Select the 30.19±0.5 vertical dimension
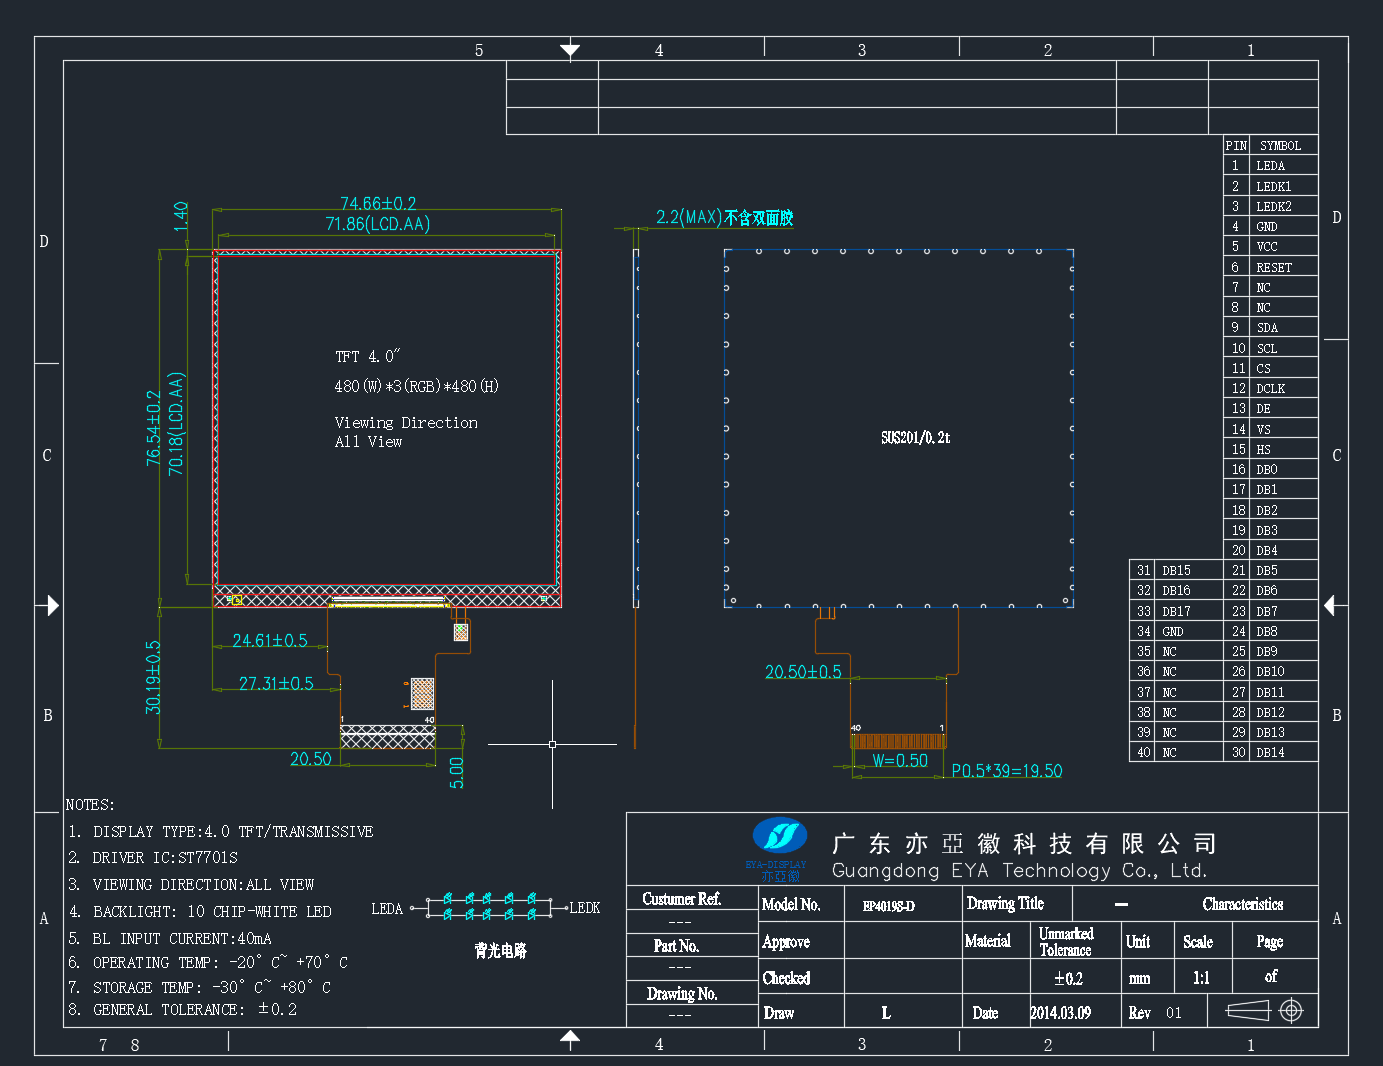1383x1066 pixels. tap(153, 677)
